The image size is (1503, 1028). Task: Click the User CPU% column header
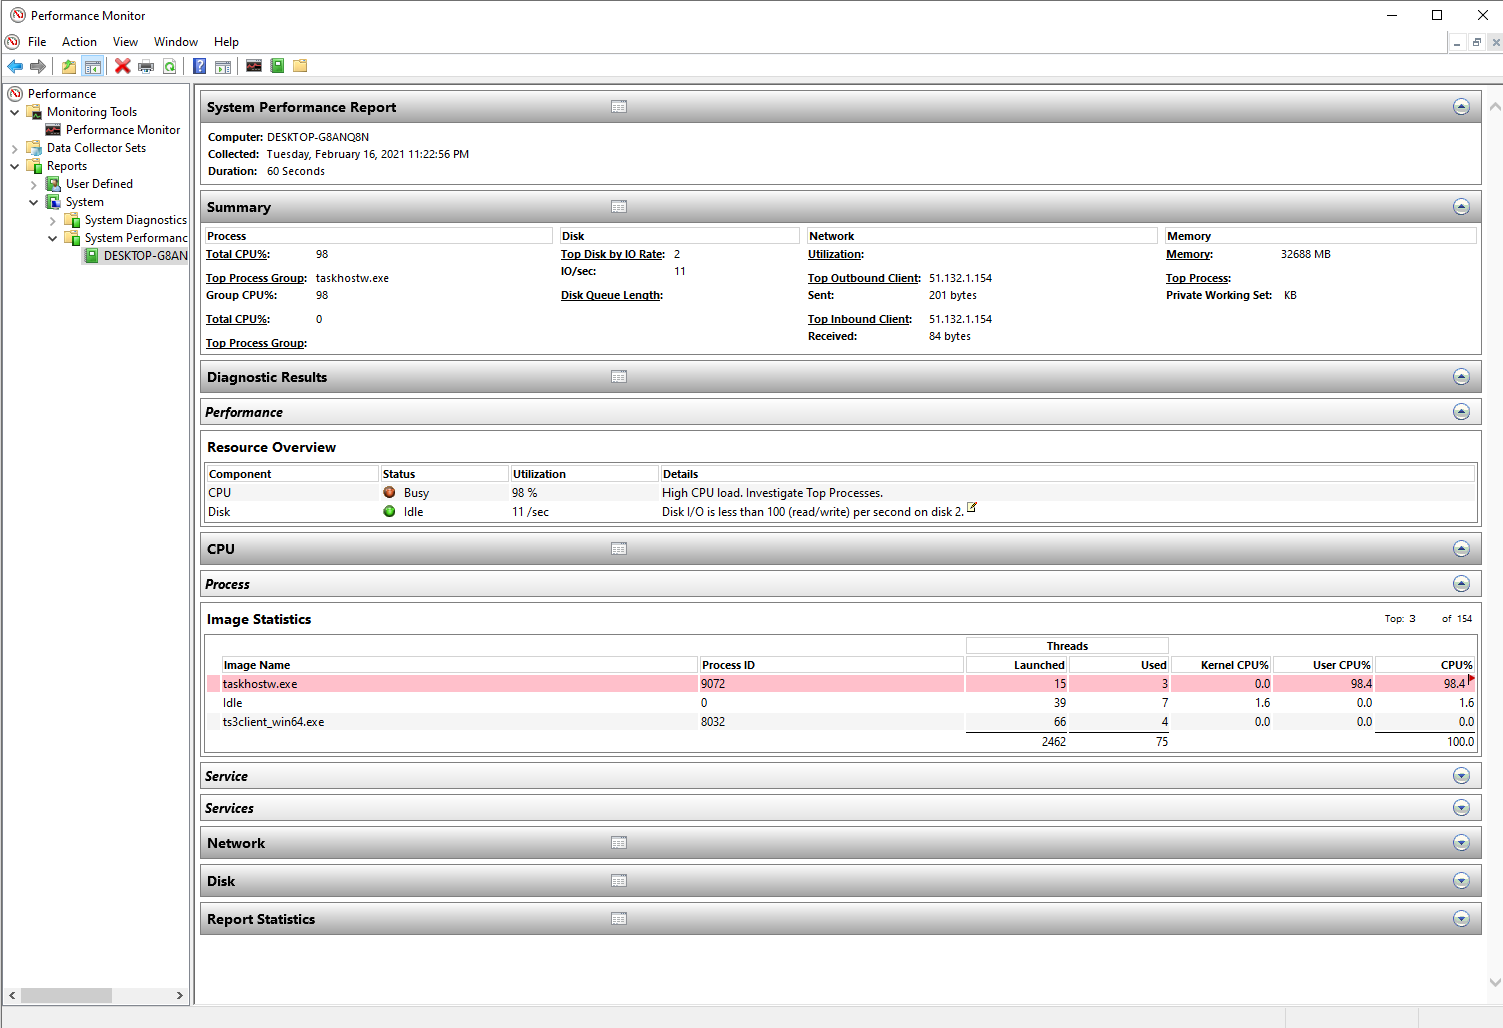(x=1323, y=665)
